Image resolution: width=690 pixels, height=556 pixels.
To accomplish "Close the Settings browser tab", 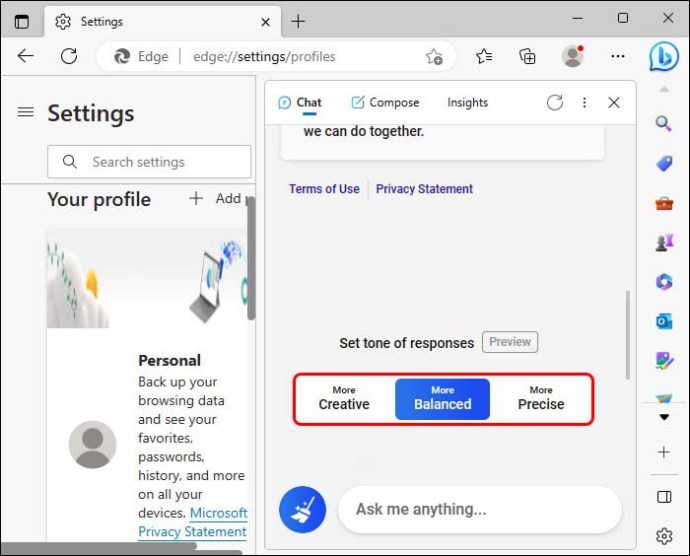I will [265, 22].
